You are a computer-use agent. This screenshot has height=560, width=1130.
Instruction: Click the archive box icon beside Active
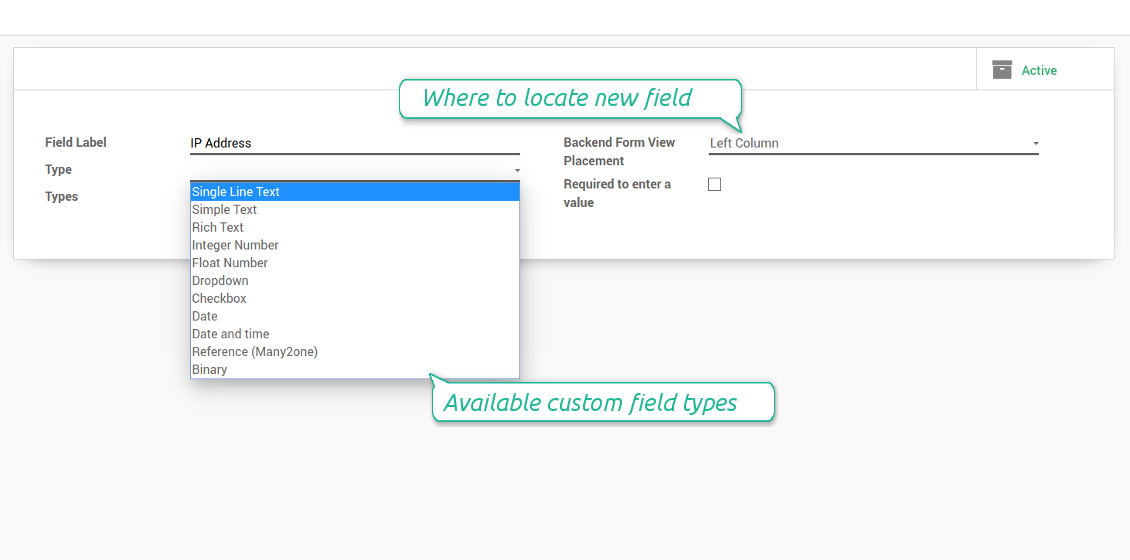tap(1002, 70)
